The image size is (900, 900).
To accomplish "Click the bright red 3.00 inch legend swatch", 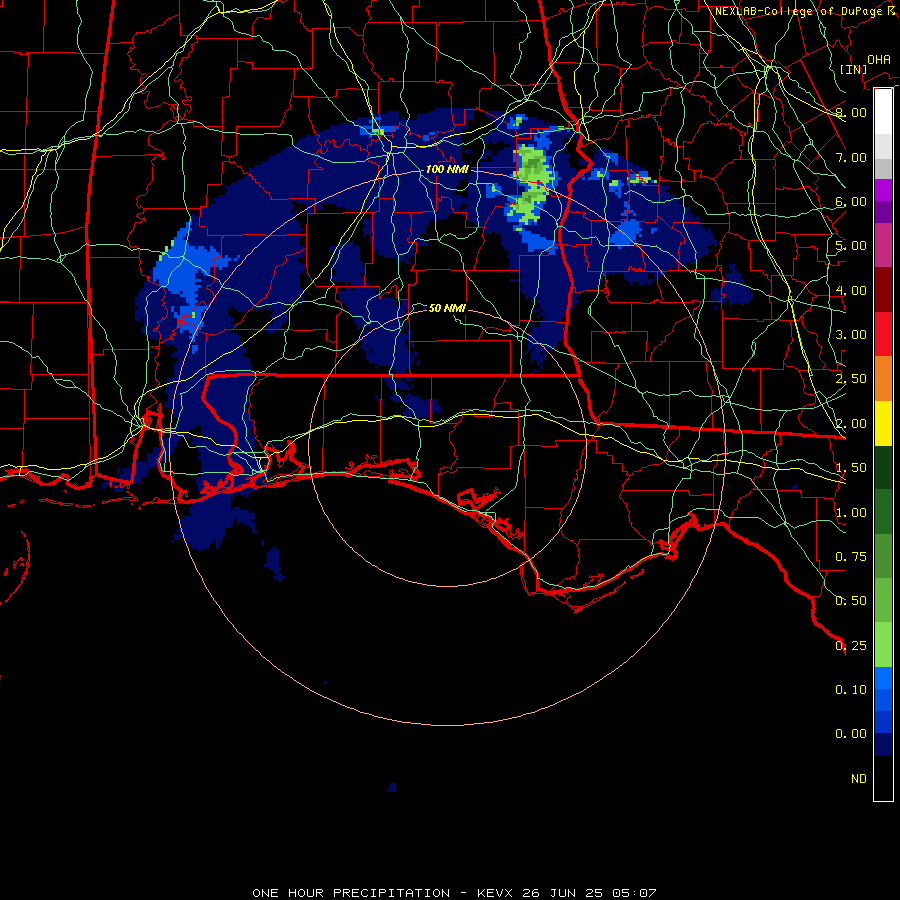I will pos(883,334).
